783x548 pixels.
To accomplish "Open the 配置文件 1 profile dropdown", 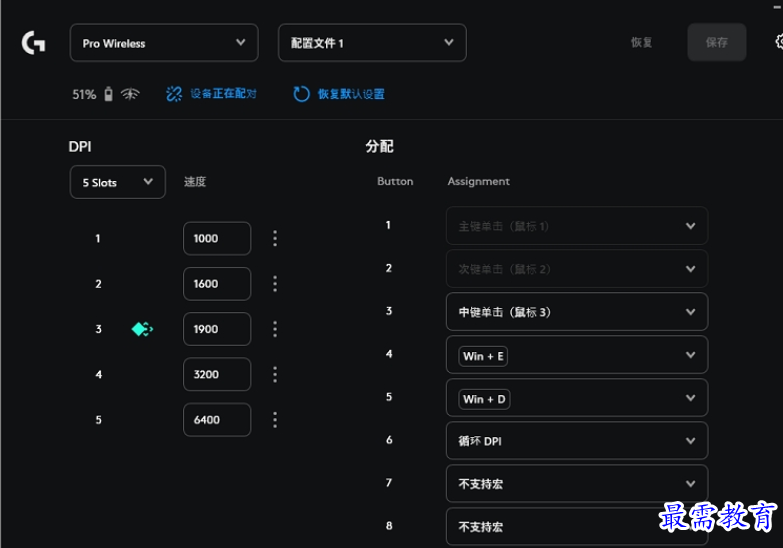I will (x=372, y=43).
